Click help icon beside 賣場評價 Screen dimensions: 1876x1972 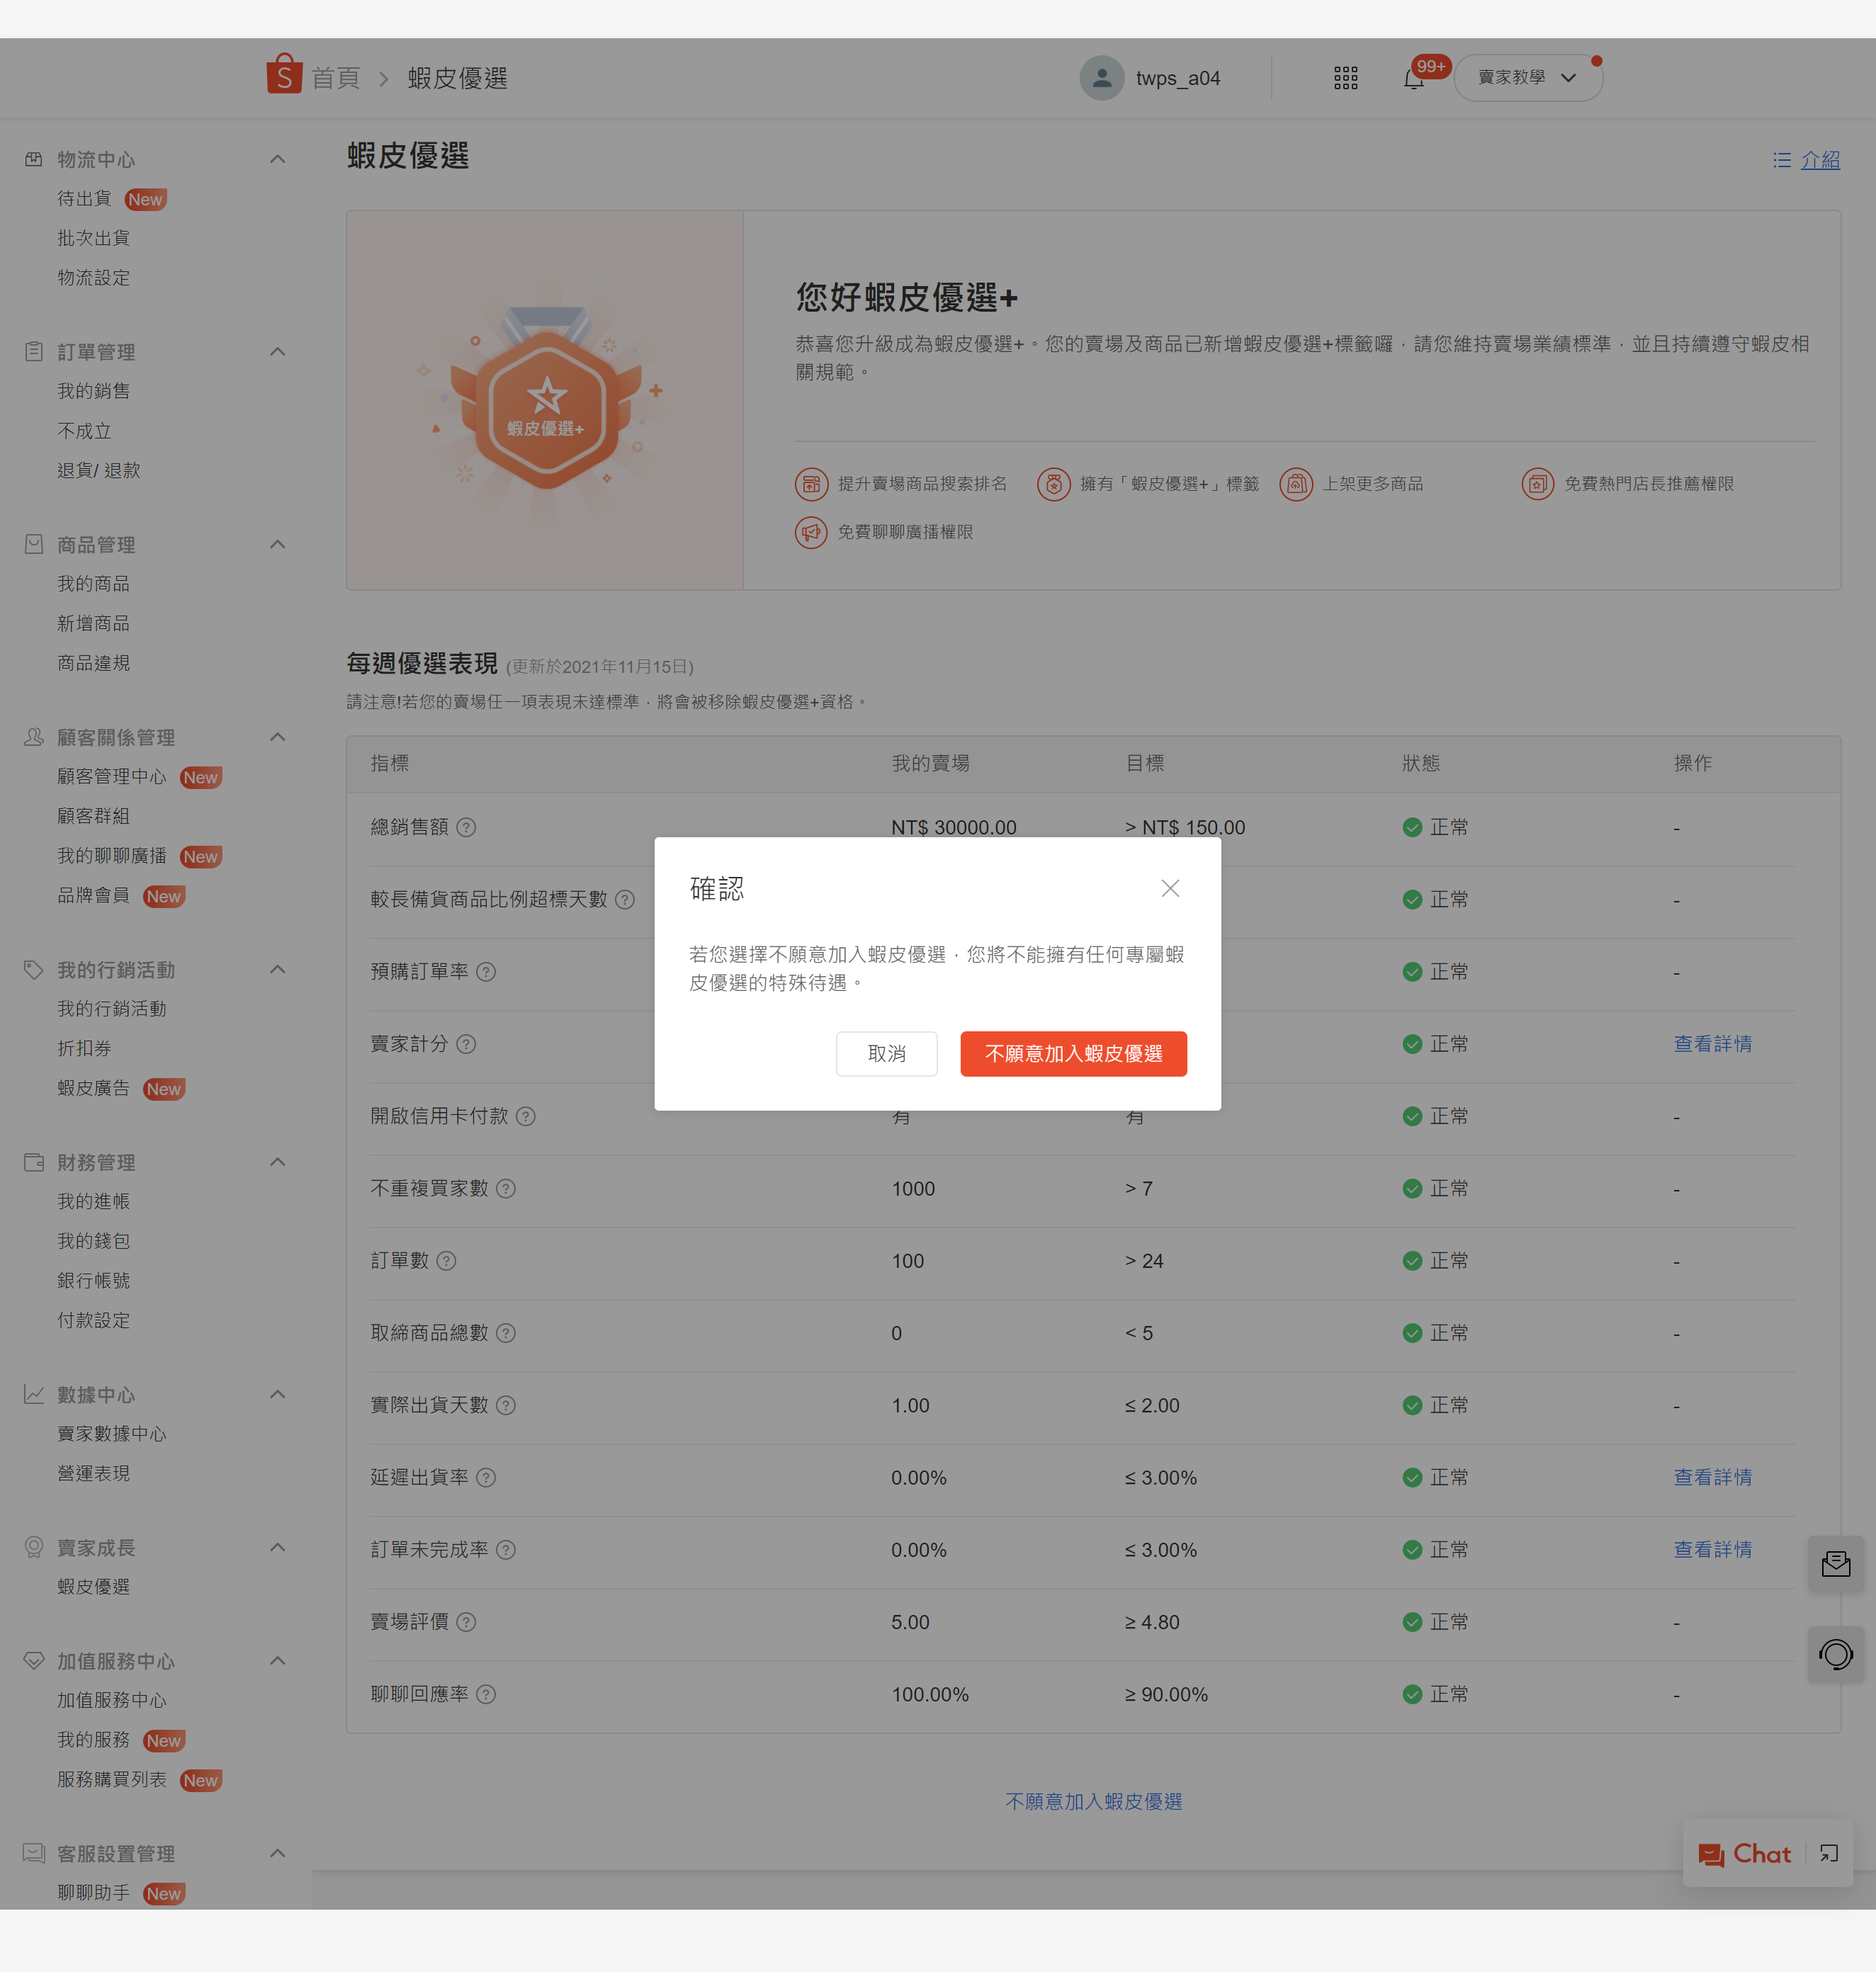click(466, 1622)
